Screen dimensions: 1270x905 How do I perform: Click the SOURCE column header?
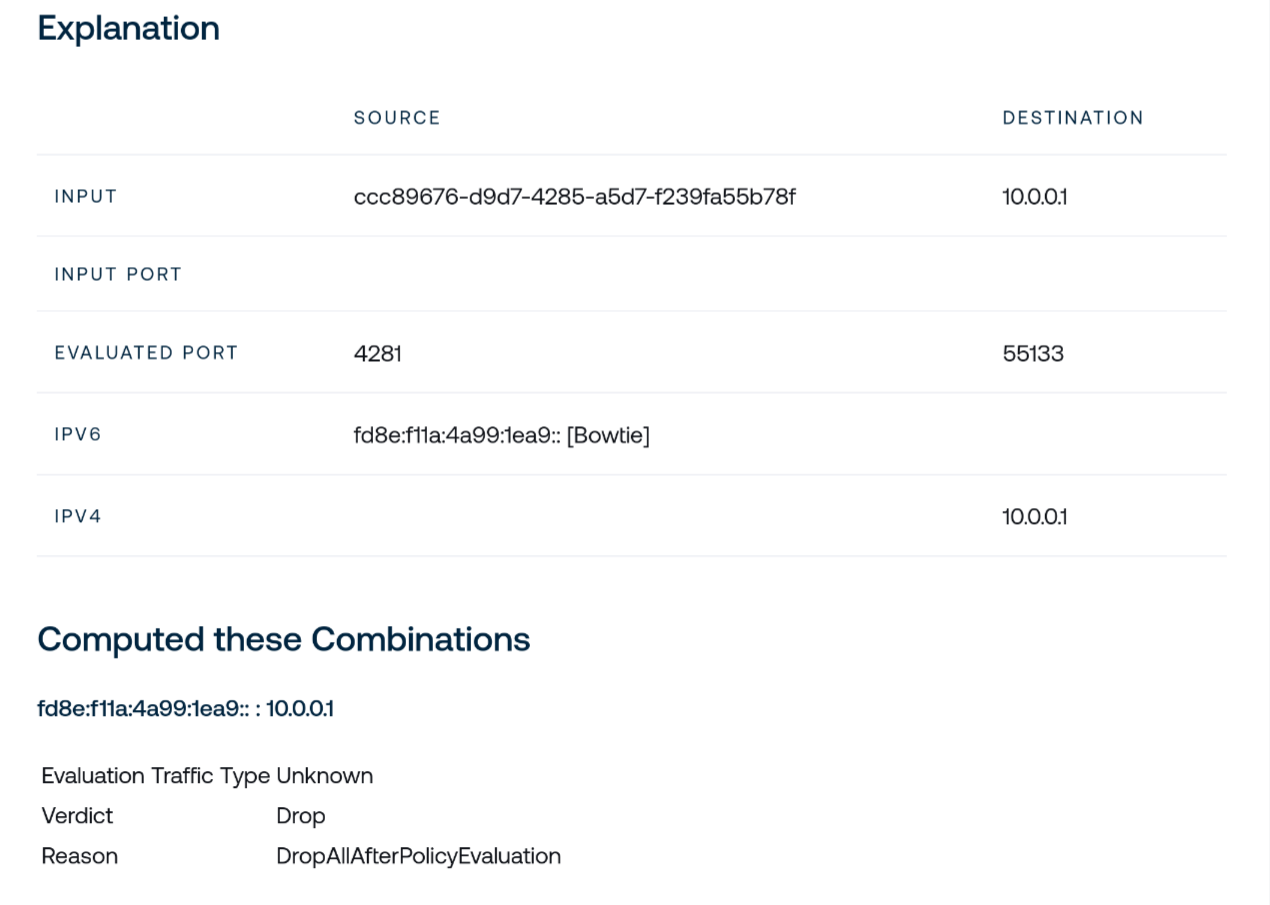point(397,118)
